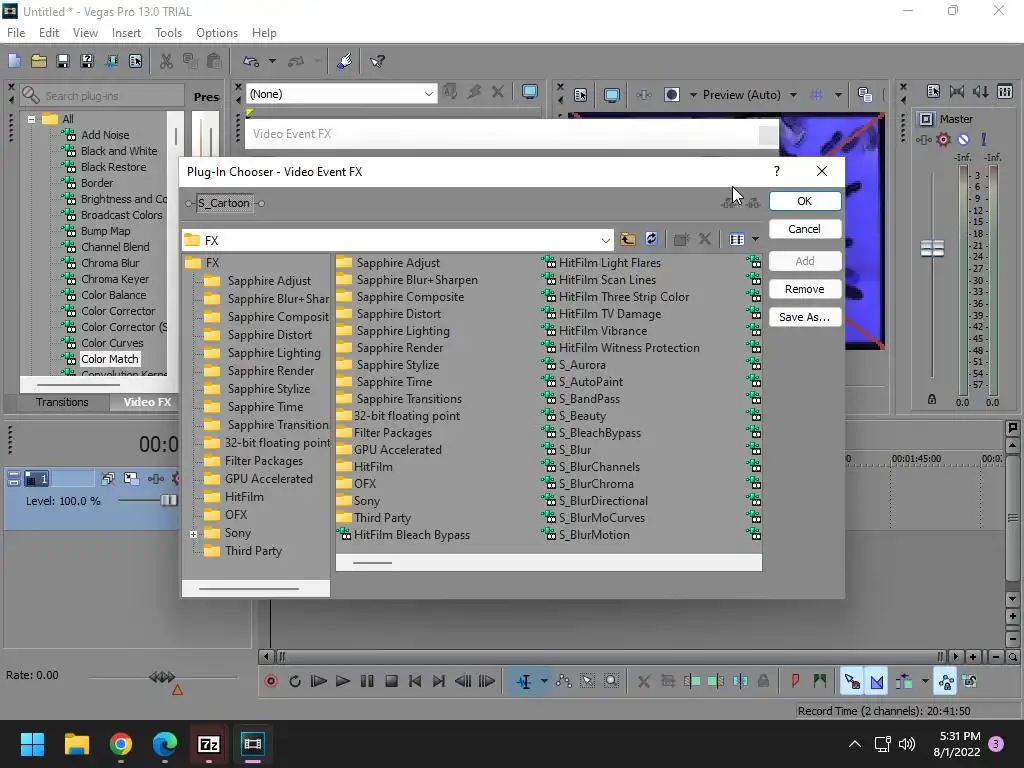Select S_Aurora plug-in in list
Screen dimensions: 1024x768
pyautogui.click(x=582, y=365)
